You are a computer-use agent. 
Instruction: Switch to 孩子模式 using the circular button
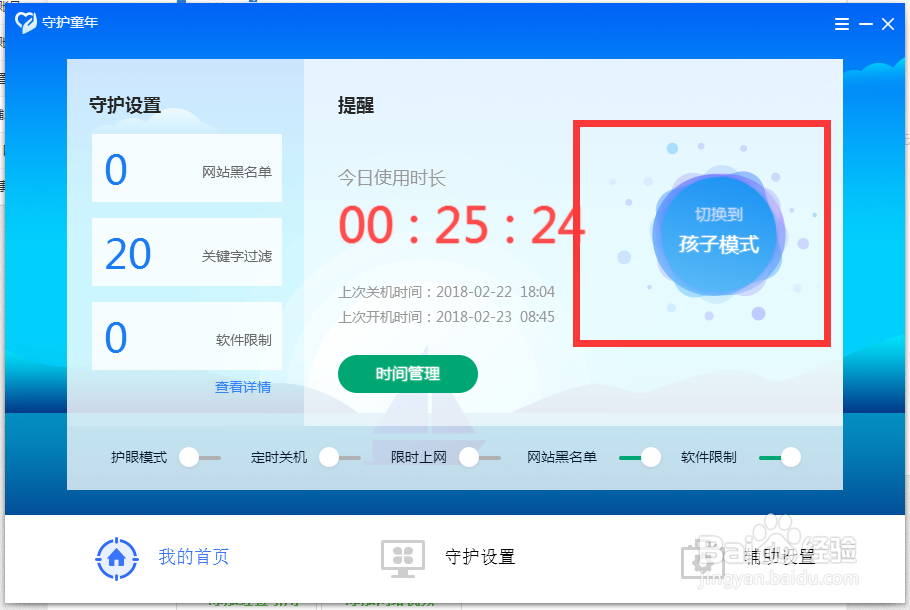coord(716,233)
